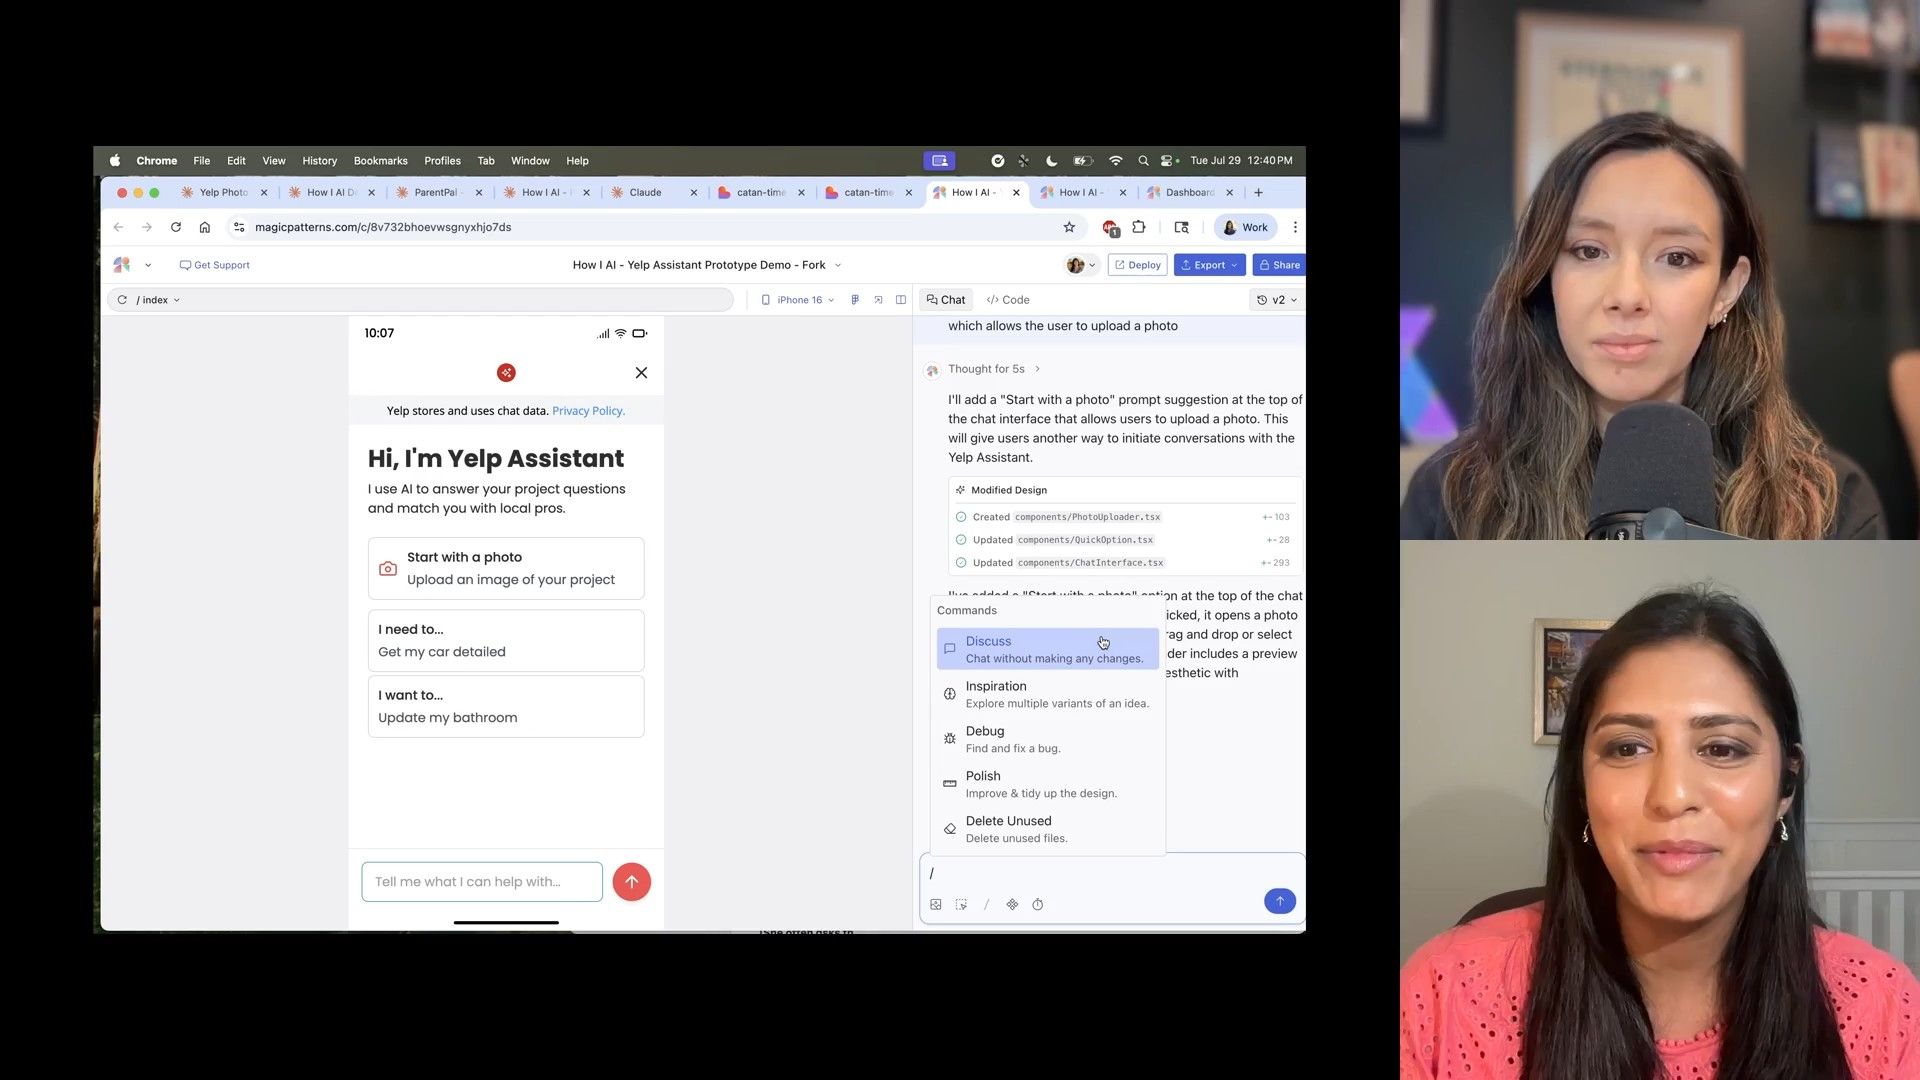The image size is (1920, 1080).
Task: Open the Apple menu
Action: coord(115,160)
